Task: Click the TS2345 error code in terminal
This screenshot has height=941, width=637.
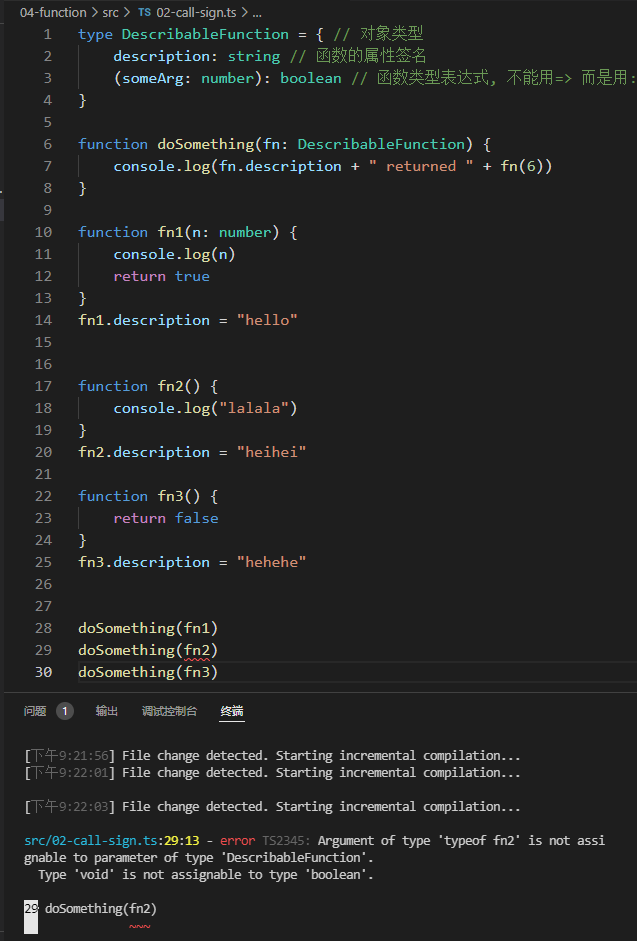Action: [x=285, y=841]
